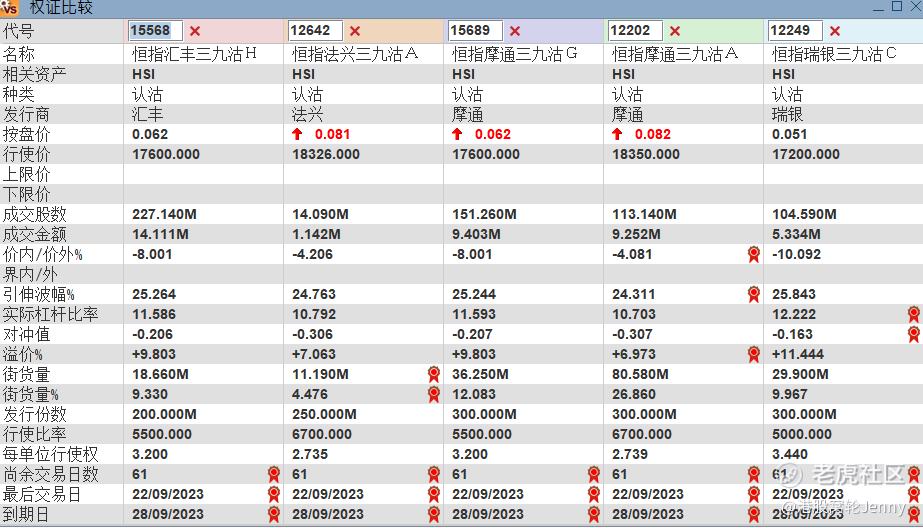Select the 行使价 row label
923x528 pixels.
pyautogui.click(x=26, y=154)
